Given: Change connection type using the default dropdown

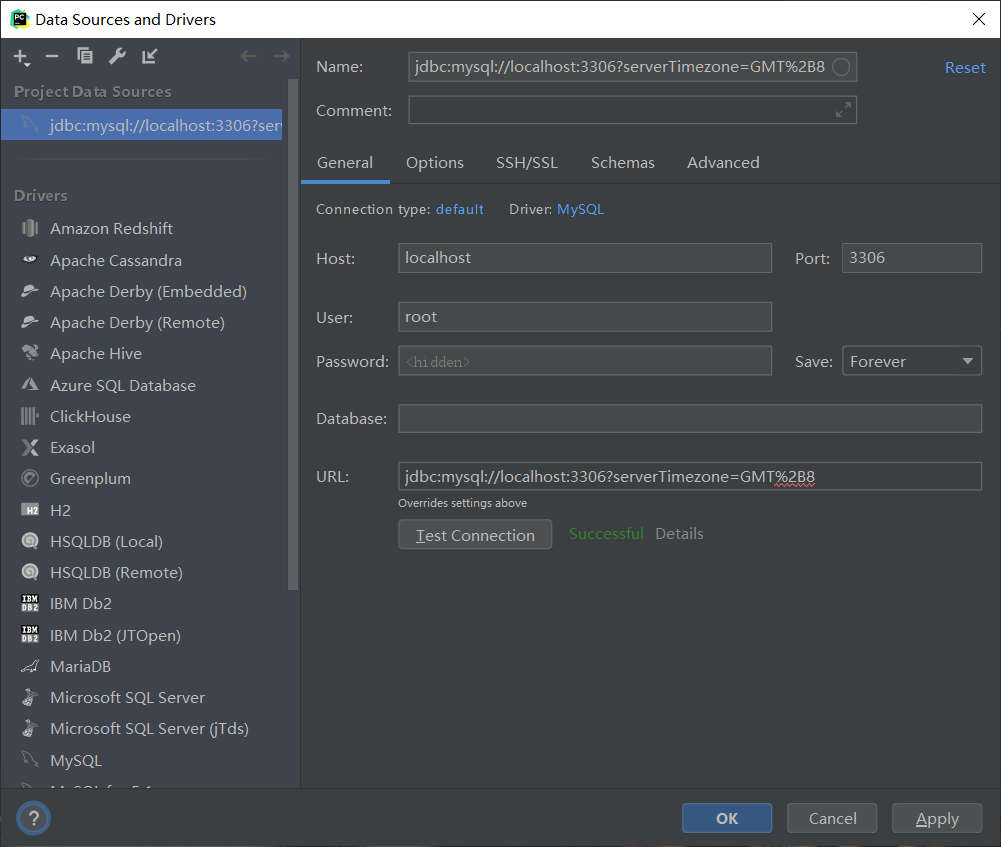Looking at the screenshot, I should [459, 209].
